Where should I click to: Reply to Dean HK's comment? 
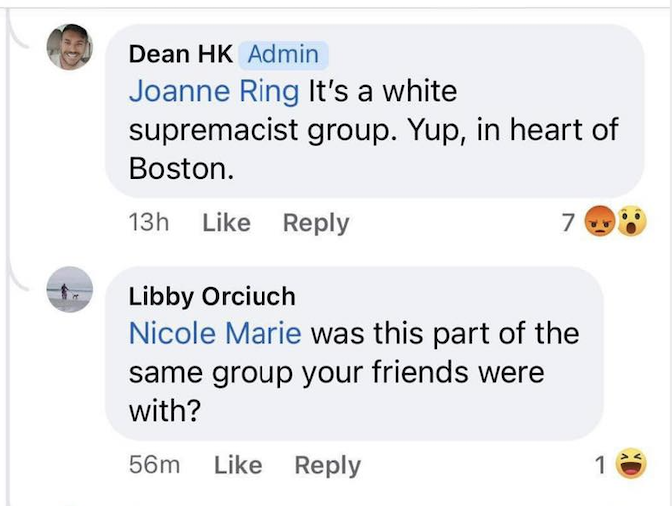[316, 223]
